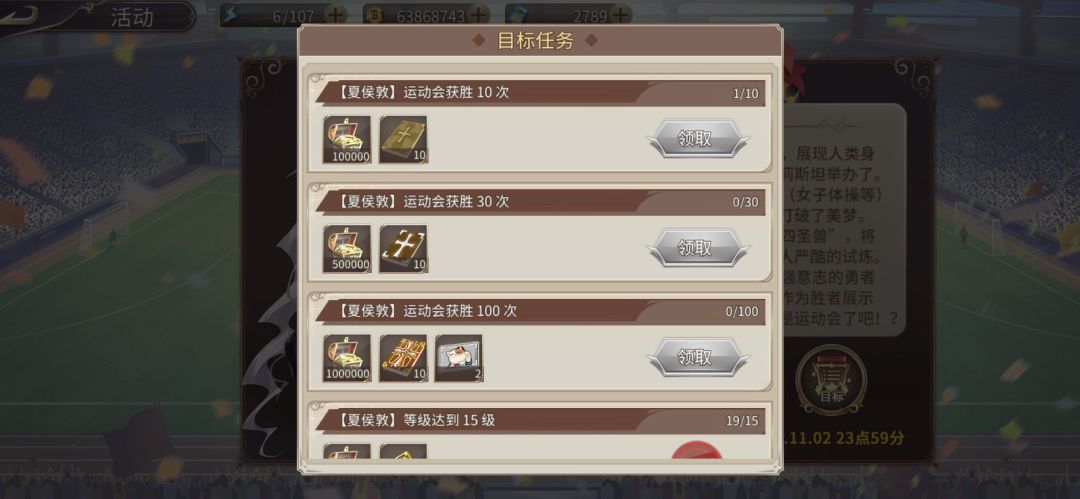Claim the 运动会获胜 10 次 reward with 领取
The height and width of the screenshot is (499, 1080).
tap(698, 139)
